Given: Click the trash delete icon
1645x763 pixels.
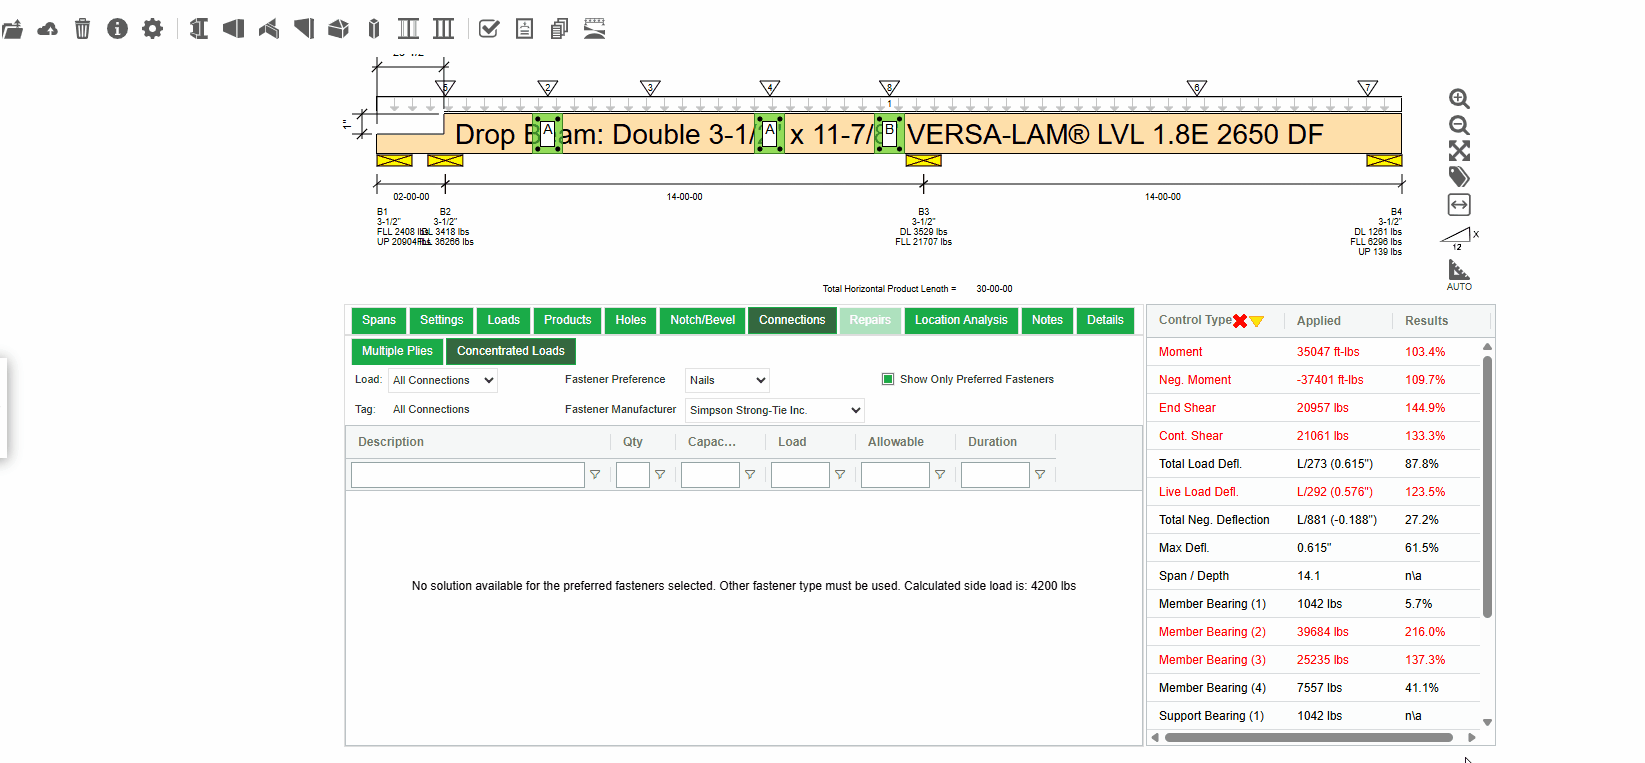Looking at the screenshot, I should [x=82, y=29].
